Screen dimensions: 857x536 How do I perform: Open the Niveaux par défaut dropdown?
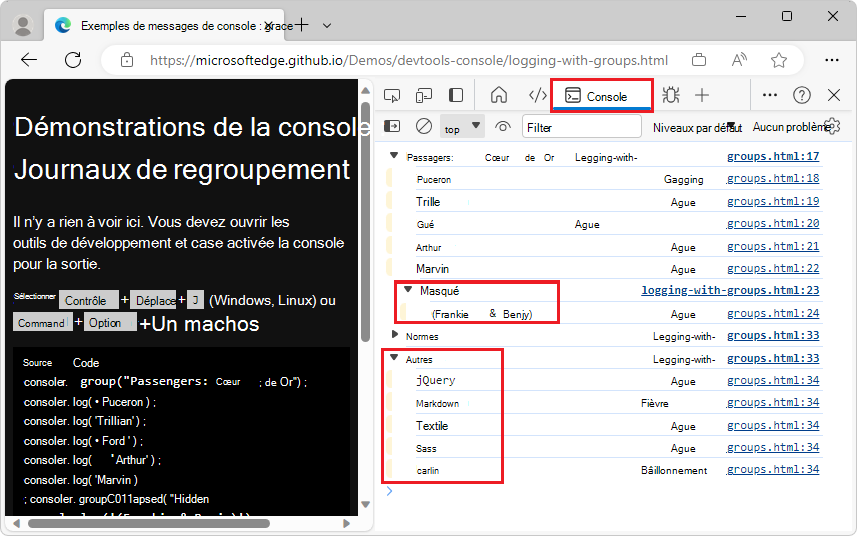pos(697,128)
